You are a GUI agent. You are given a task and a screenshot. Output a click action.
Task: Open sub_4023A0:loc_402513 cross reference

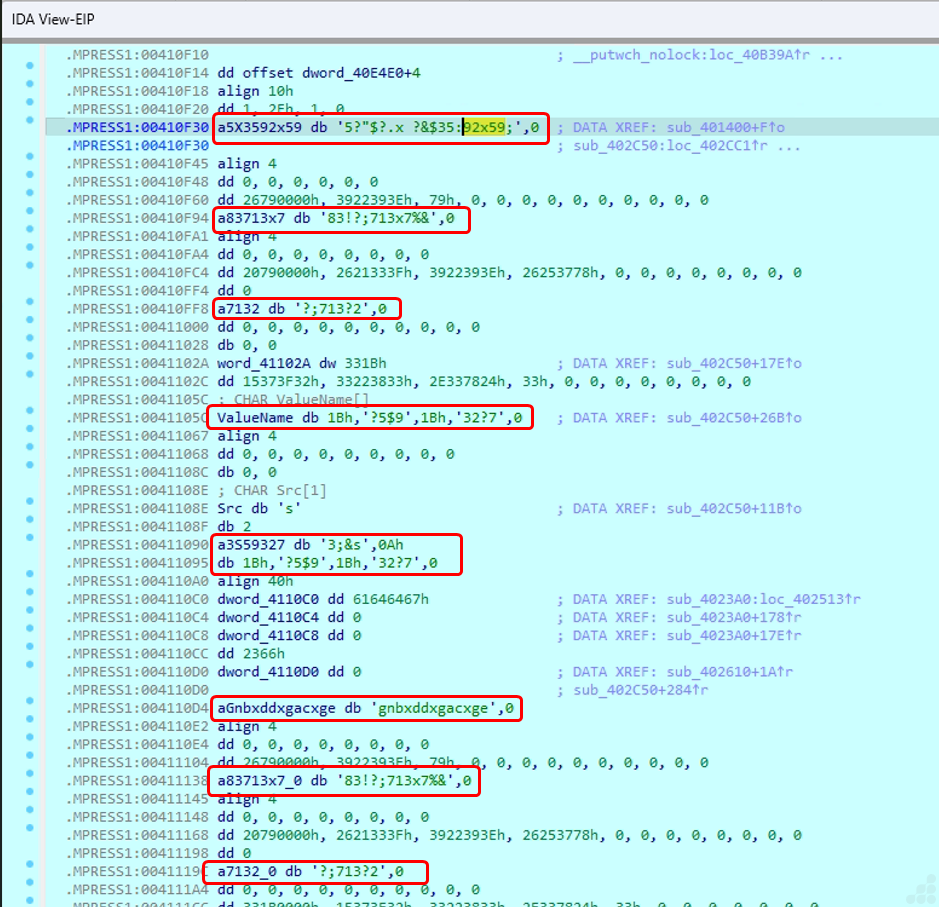coord(739,599)
